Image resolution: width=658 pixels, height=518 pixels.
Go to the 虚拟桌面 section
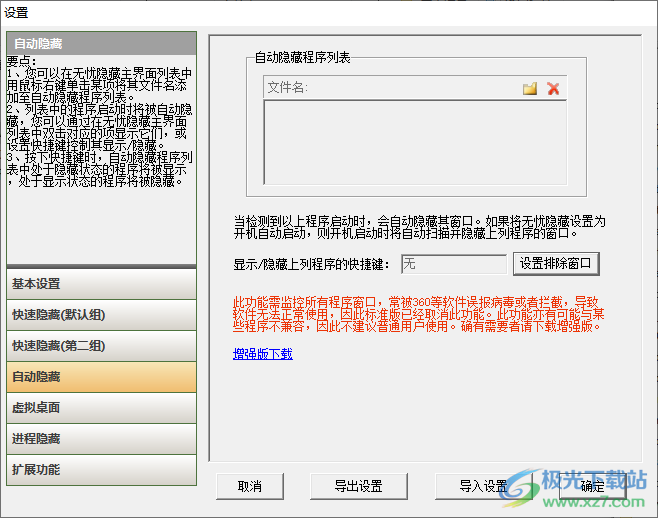(x=101, y=408)
